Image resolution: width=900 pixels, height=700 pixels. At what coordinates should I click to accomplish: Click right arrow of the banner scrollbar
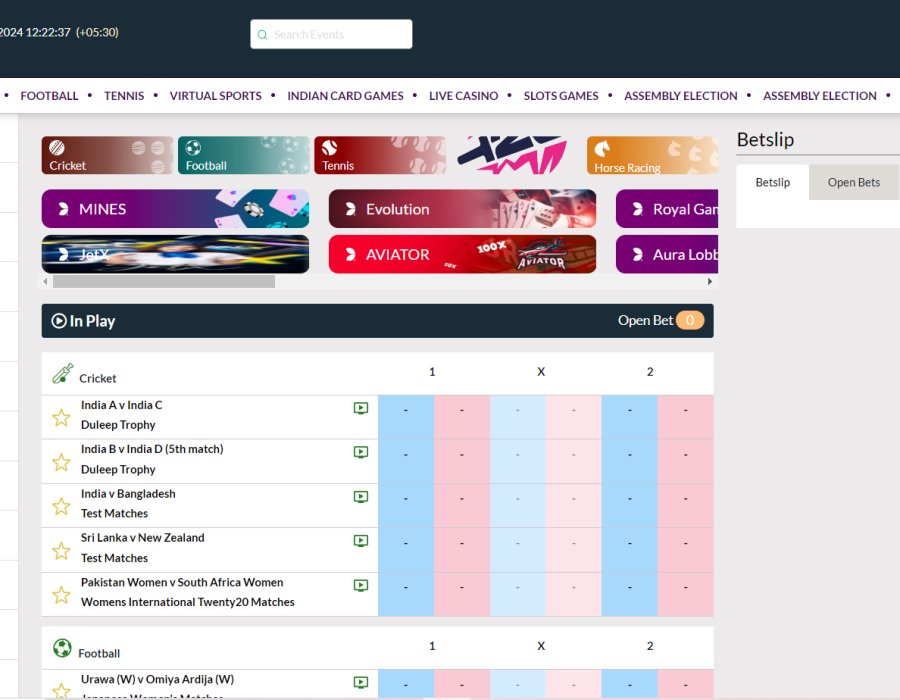coord(711,282)
